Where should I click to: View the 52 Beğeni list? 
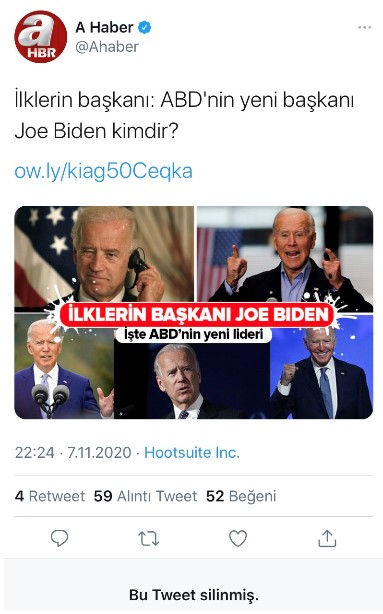click(x=241, y=496)
